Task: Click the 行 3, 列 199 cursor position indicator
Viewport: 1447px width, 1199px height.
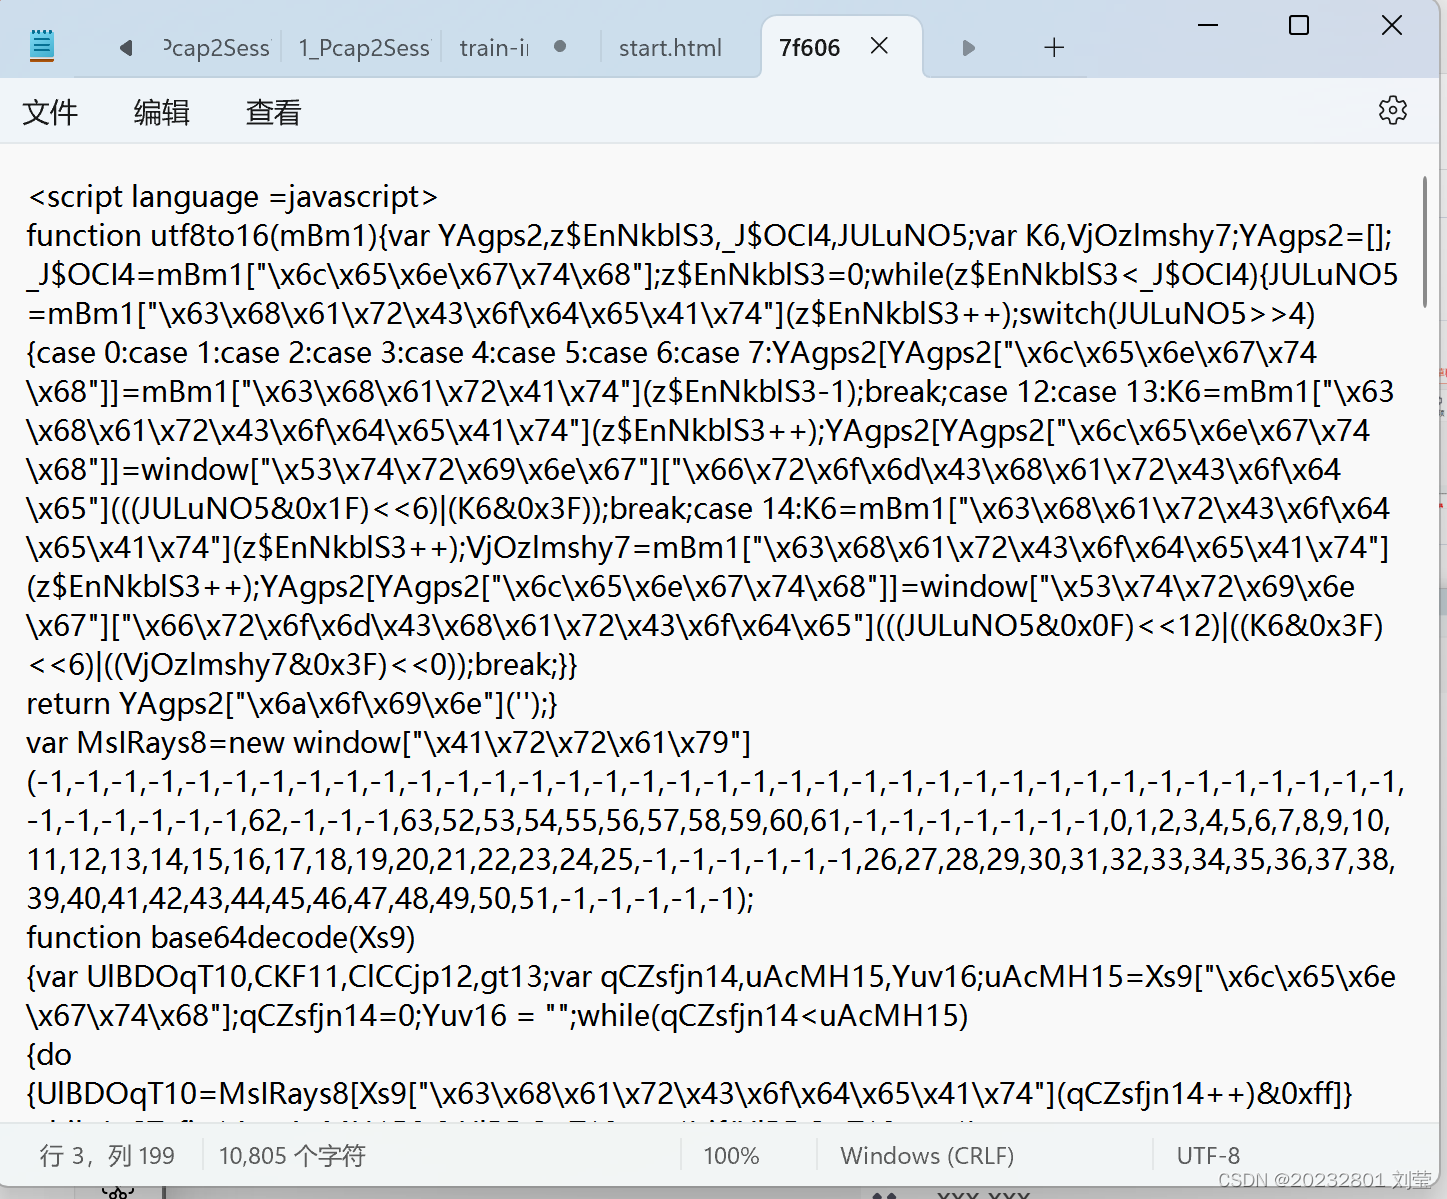Action: pyautogui.click(x=107, y=1156)
